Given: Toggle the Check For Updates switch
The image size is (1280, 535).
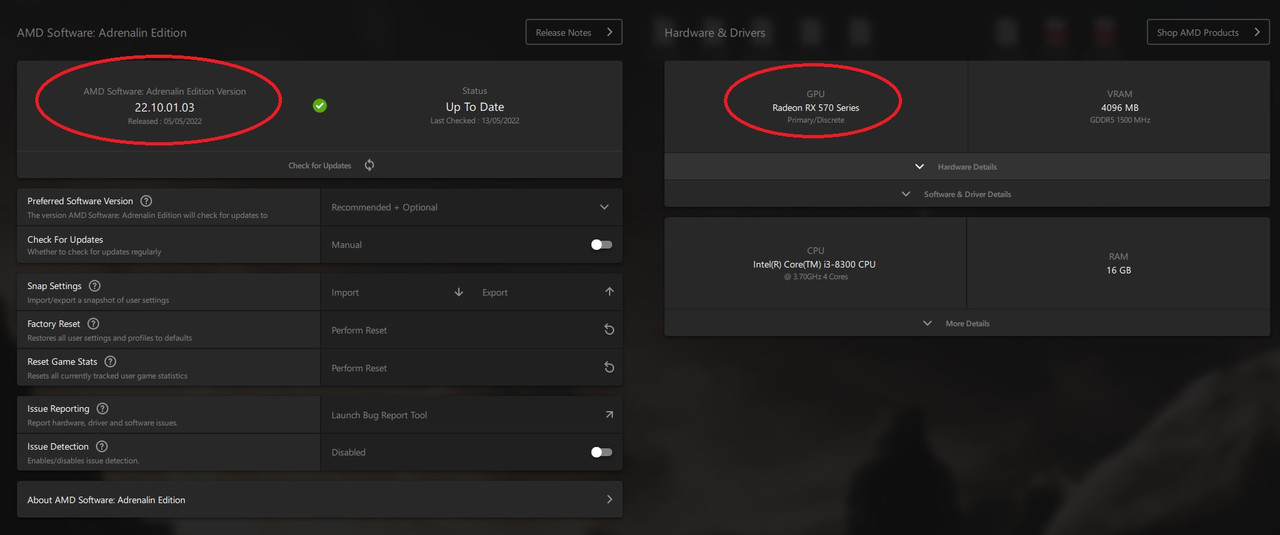Looking at the screenshot, I should coord(601,244).
